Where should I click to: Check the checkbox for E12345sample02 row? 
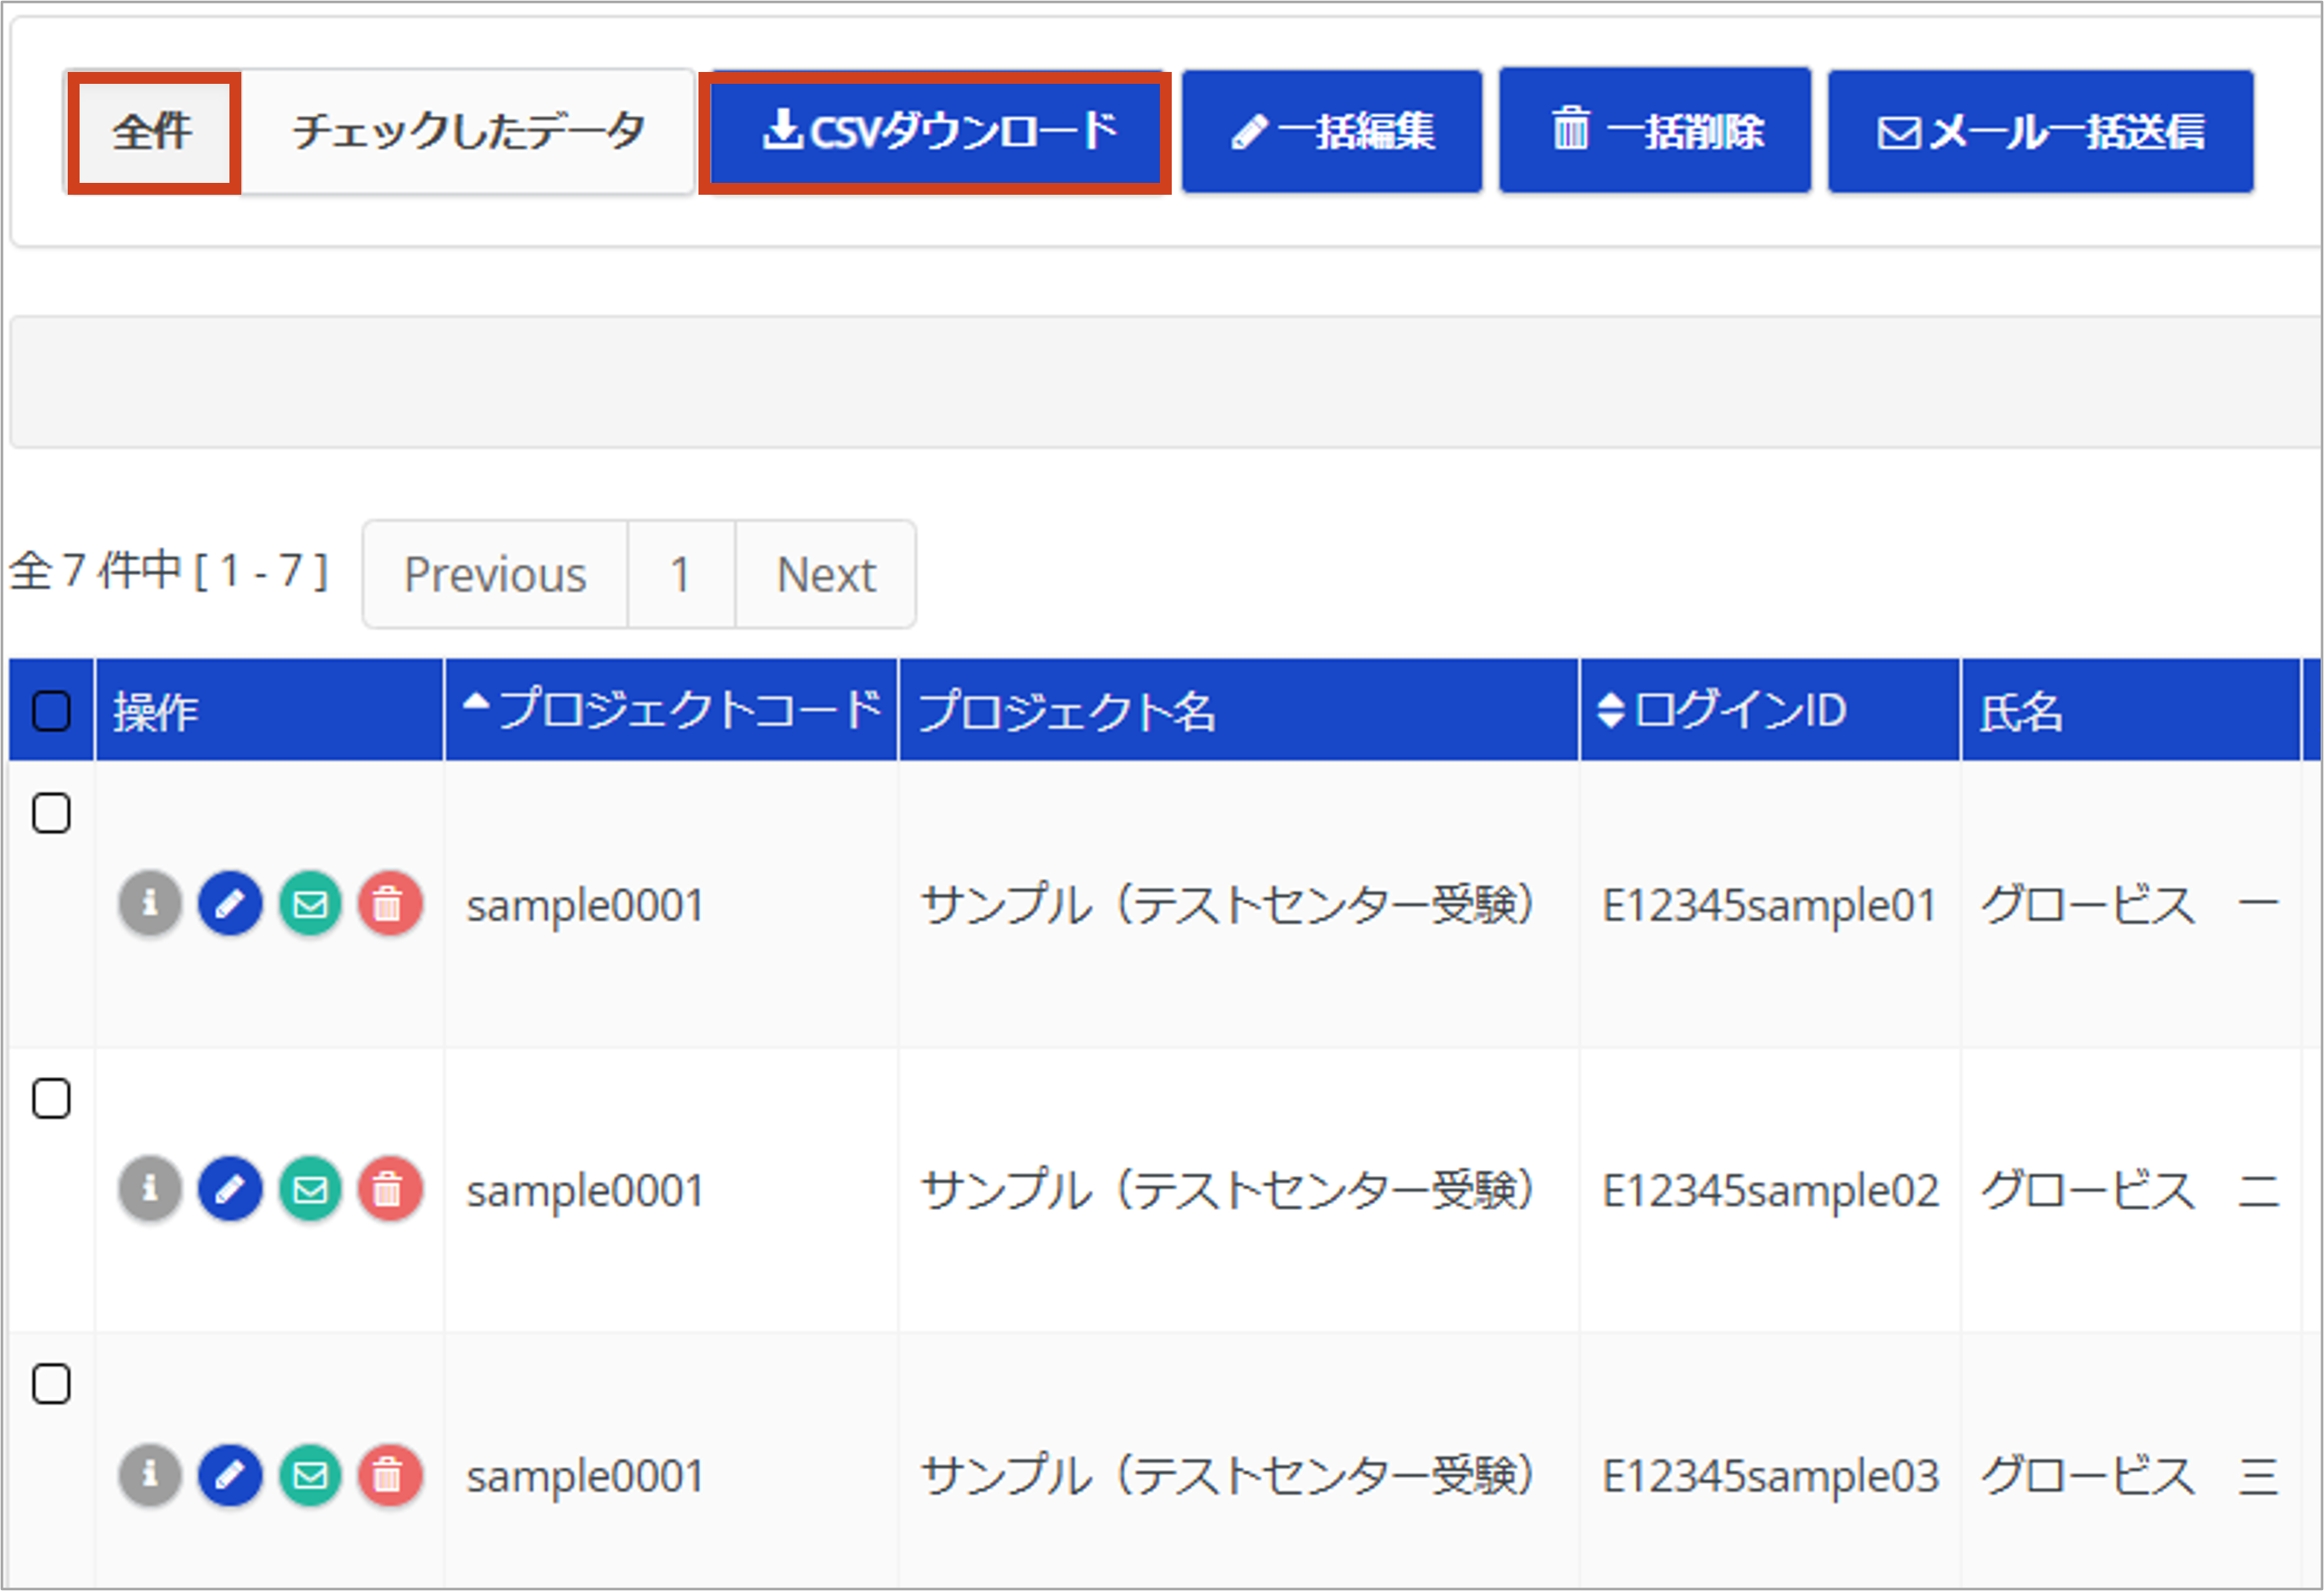pos(51,1098)
